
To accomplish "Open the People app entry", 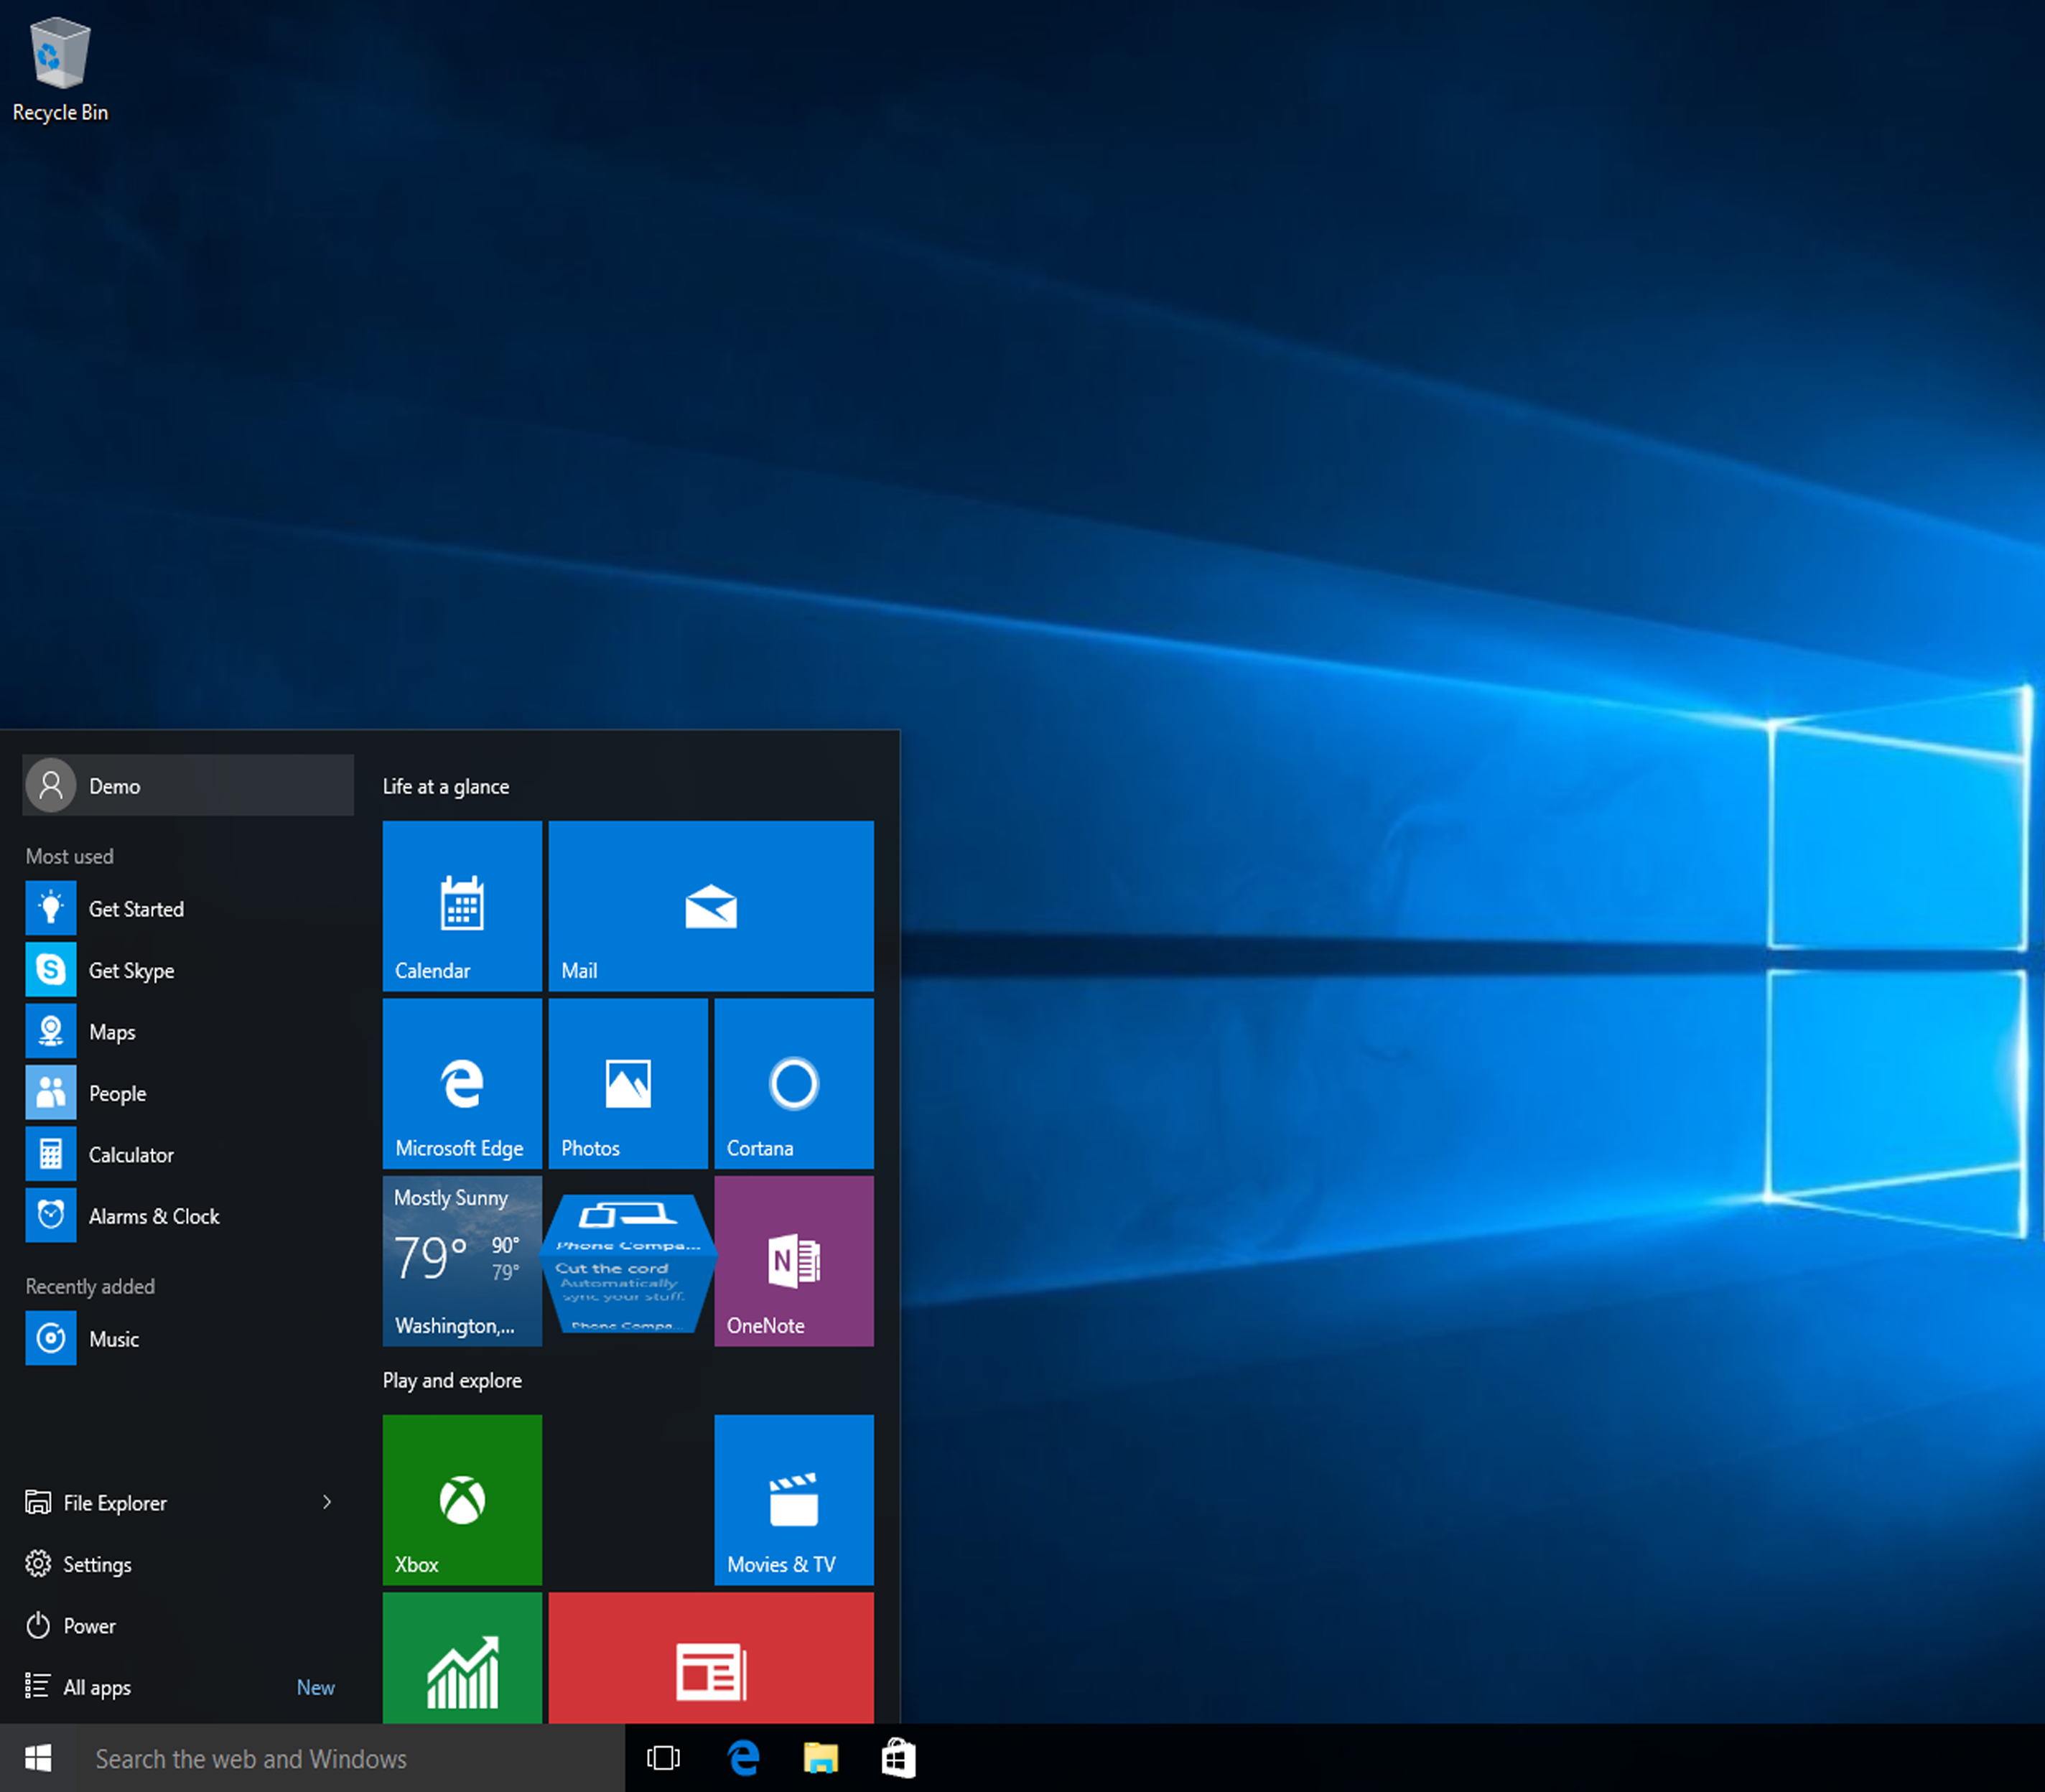I will tap(188, 1093).
